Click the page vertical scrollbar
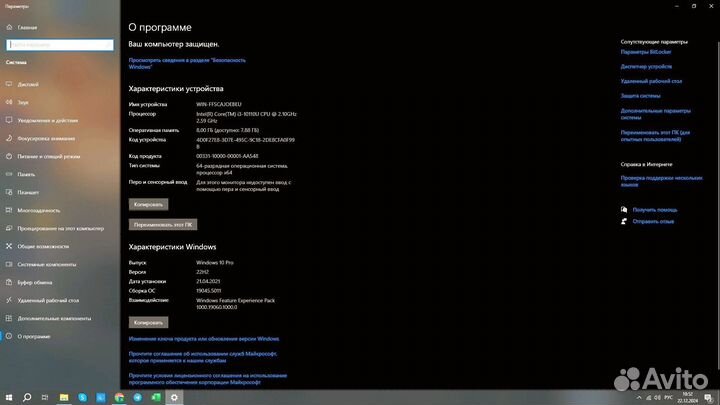The image size is (720, 405). pos(718,204)
